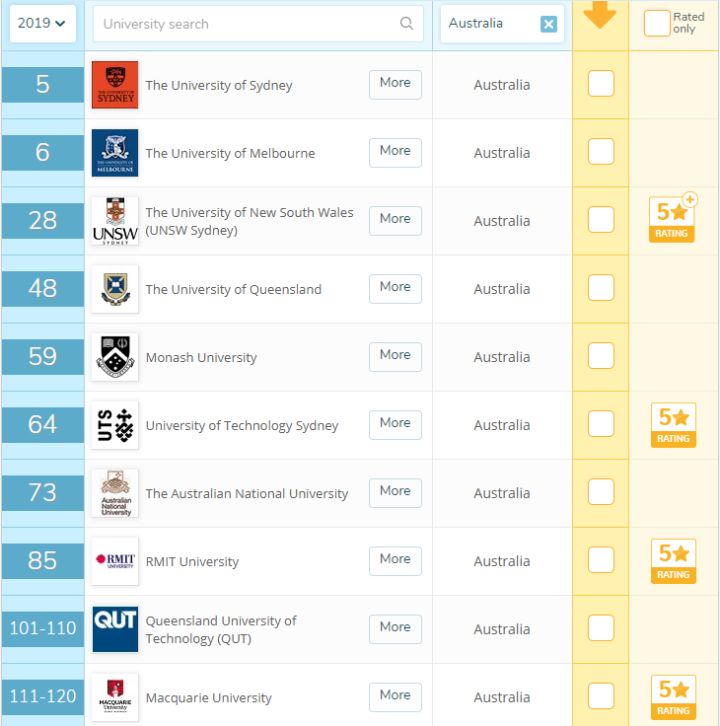Image resolution: width=720 pixels, height=726 pixels.
Task: Click the magnifier search icon
Action: pyautogui.click(x=406, y=23)
